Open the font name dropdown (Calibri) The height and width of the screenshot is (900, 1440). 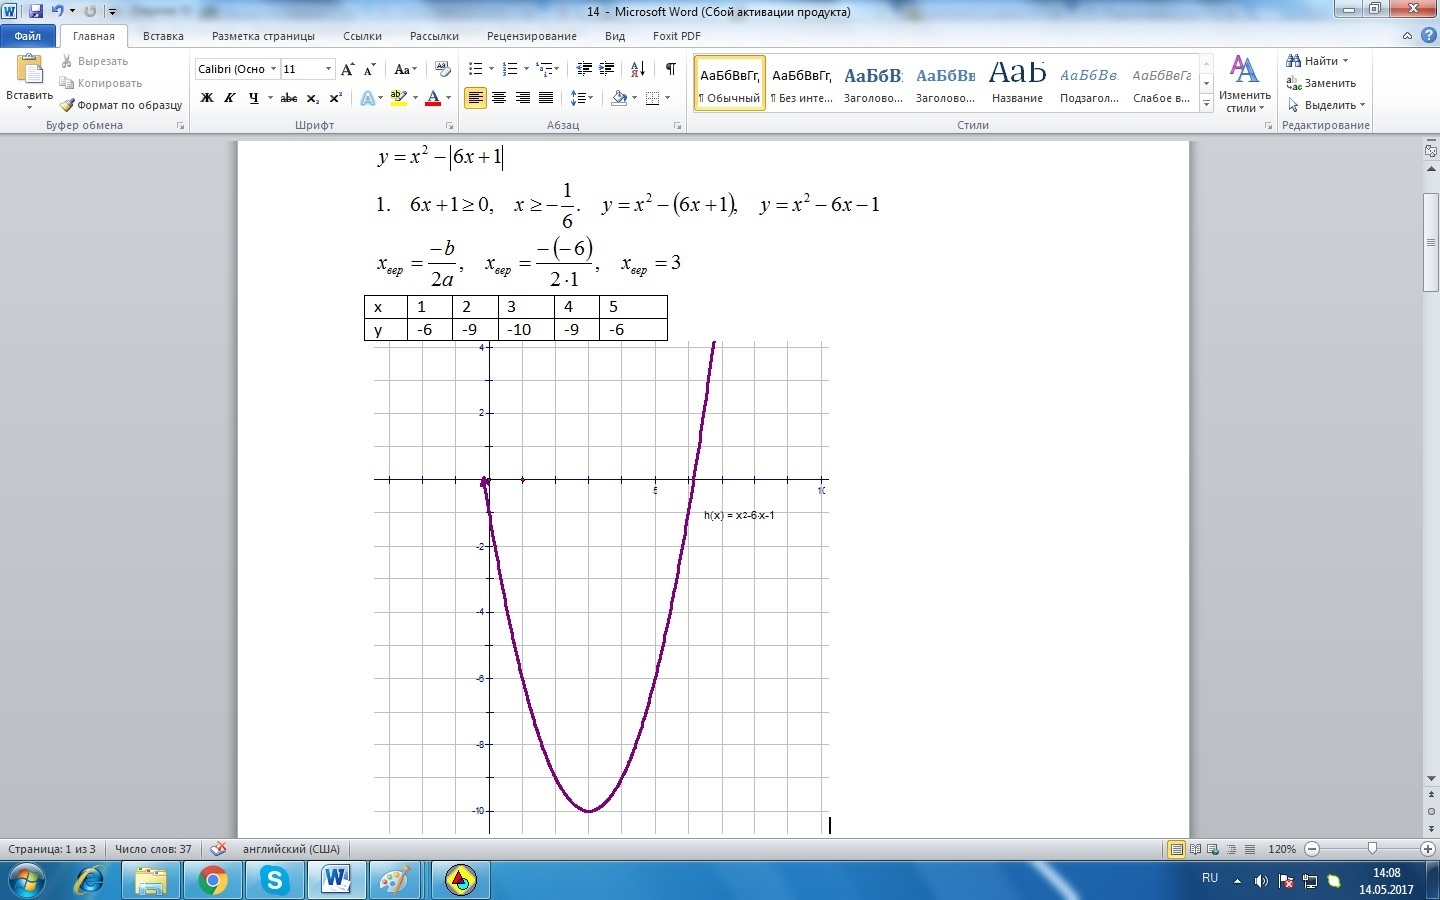[x=273, y=69]
